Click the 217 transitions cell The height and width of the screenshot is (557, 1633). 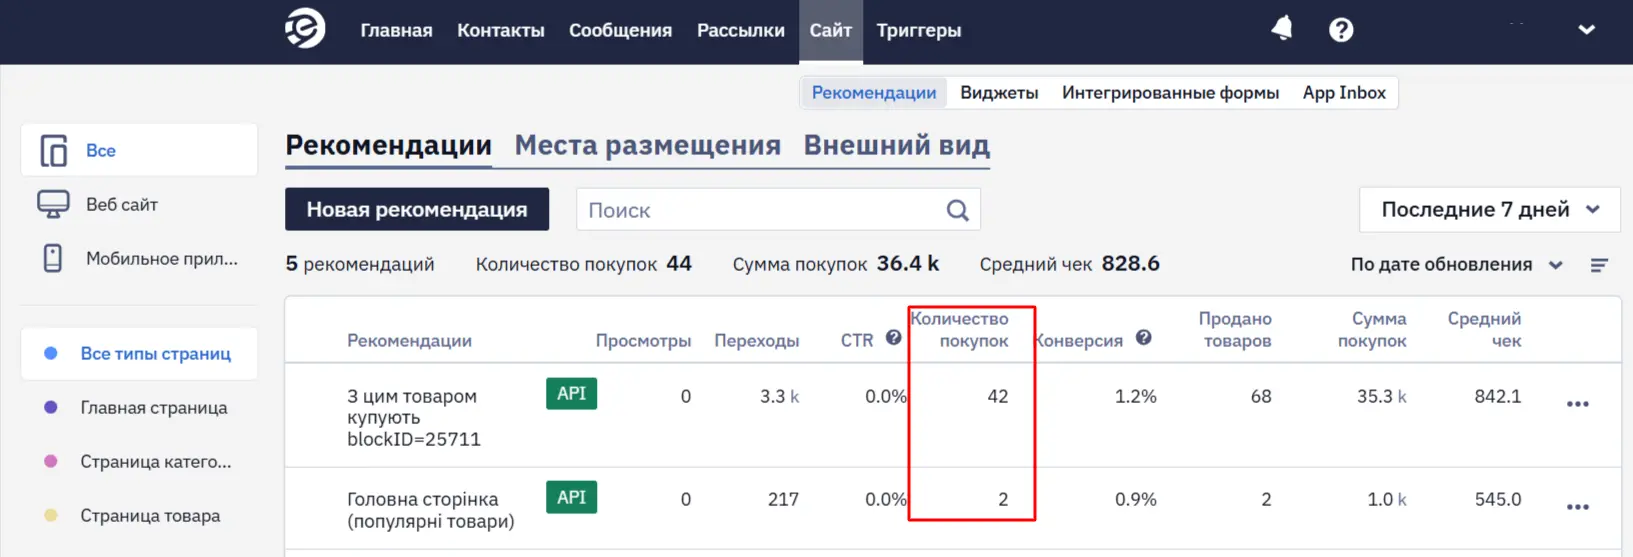[x=783, y=500]
